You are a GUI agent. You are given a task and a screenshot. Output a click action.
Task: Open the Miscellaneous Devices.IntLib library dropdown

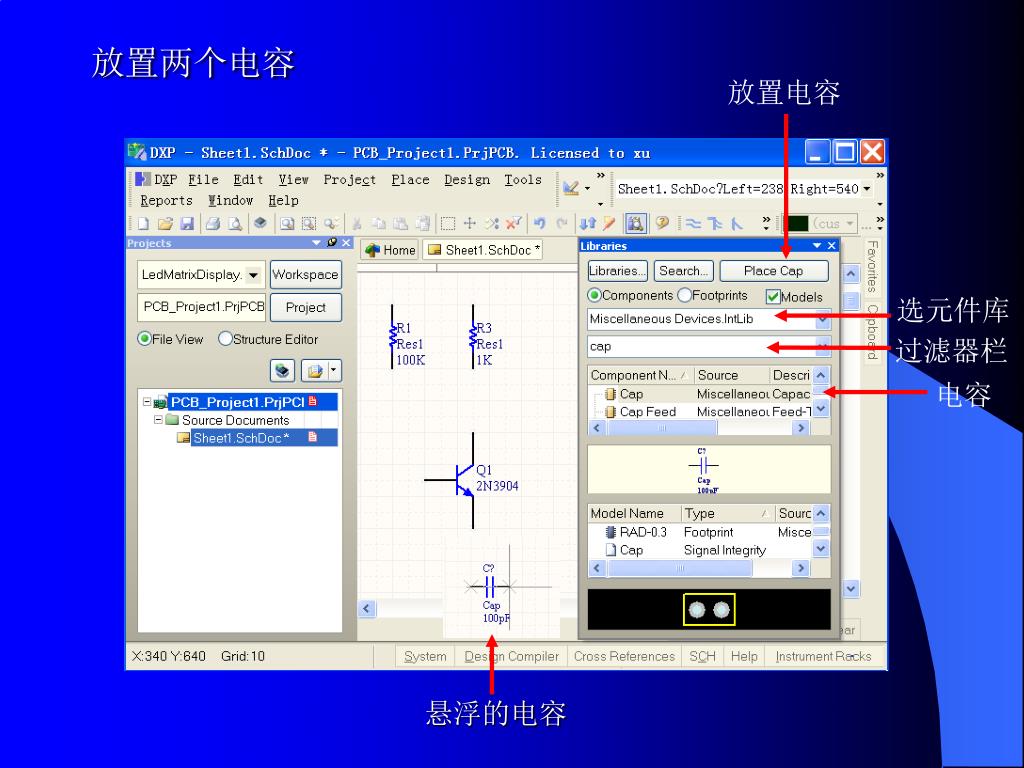click(x=822, y=319)
